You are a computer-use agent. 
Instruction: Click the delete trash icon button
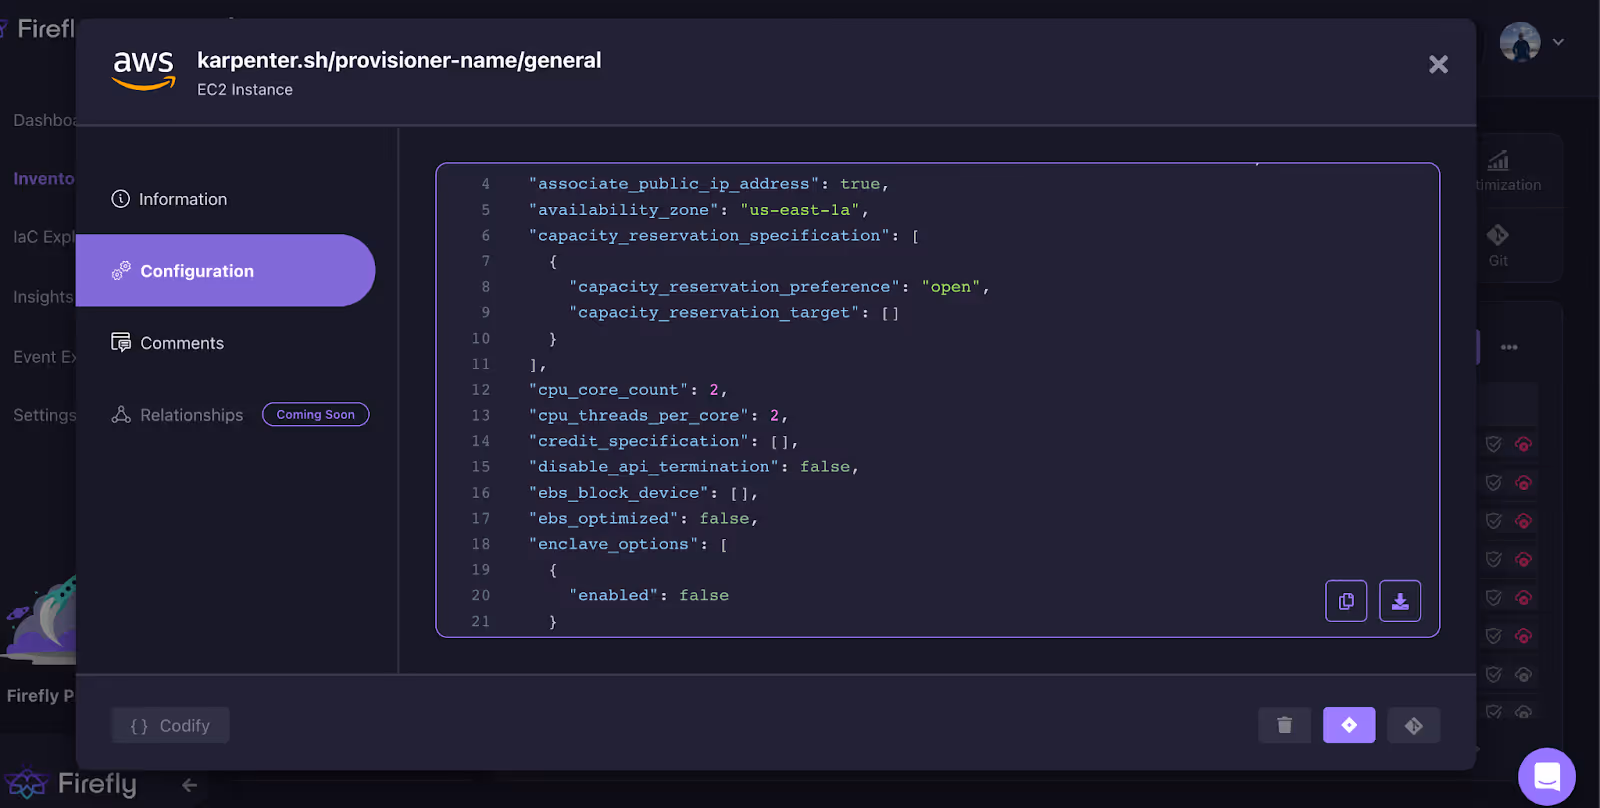pyautogui.click(x=1284, y=725)
